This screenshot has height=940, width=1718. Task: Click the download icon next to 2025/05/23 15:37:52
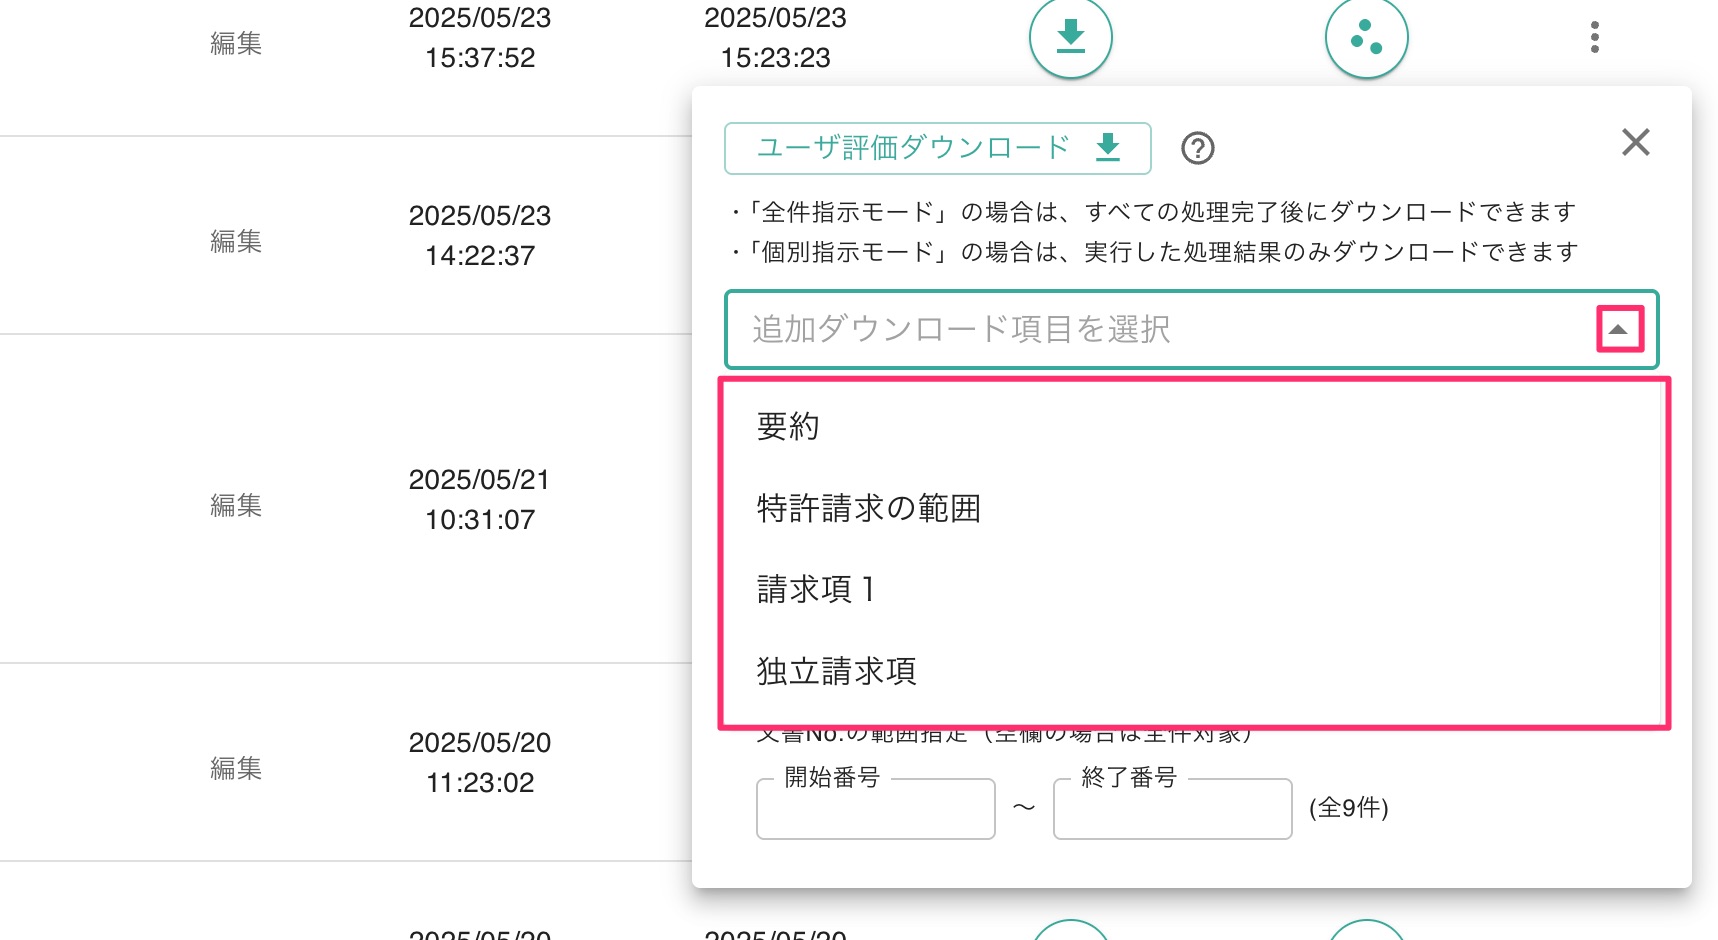[x=1071, y=38]
